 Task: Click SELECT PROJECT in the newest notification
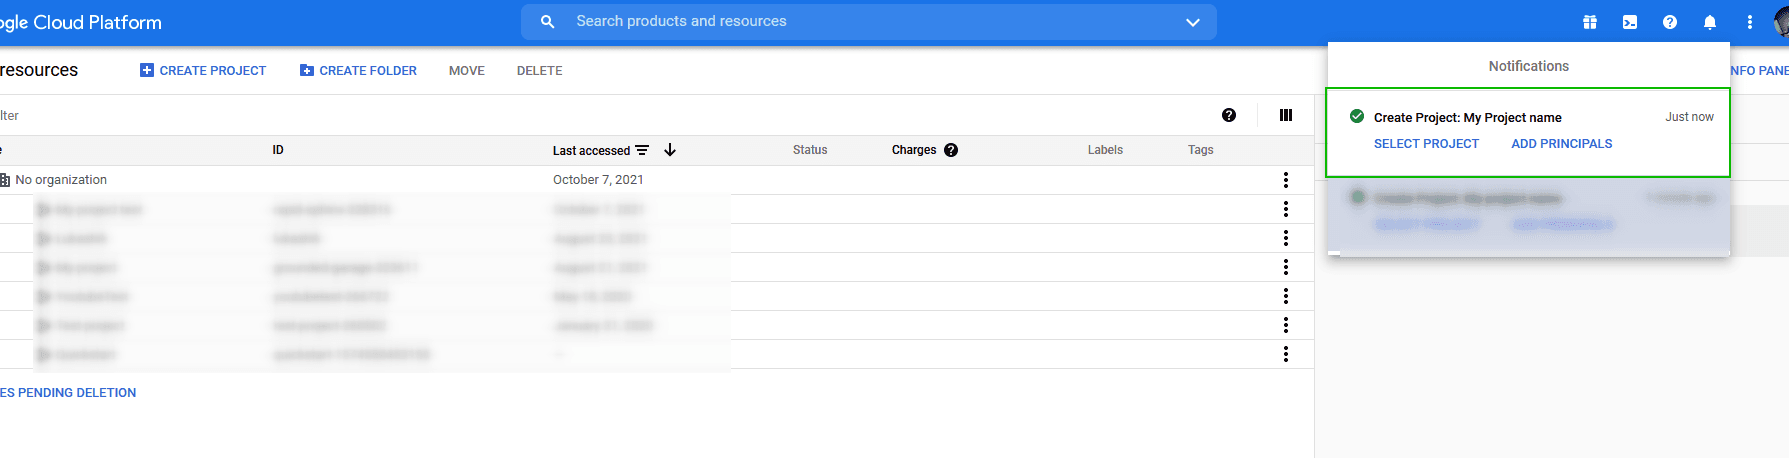pos(1426,144)
